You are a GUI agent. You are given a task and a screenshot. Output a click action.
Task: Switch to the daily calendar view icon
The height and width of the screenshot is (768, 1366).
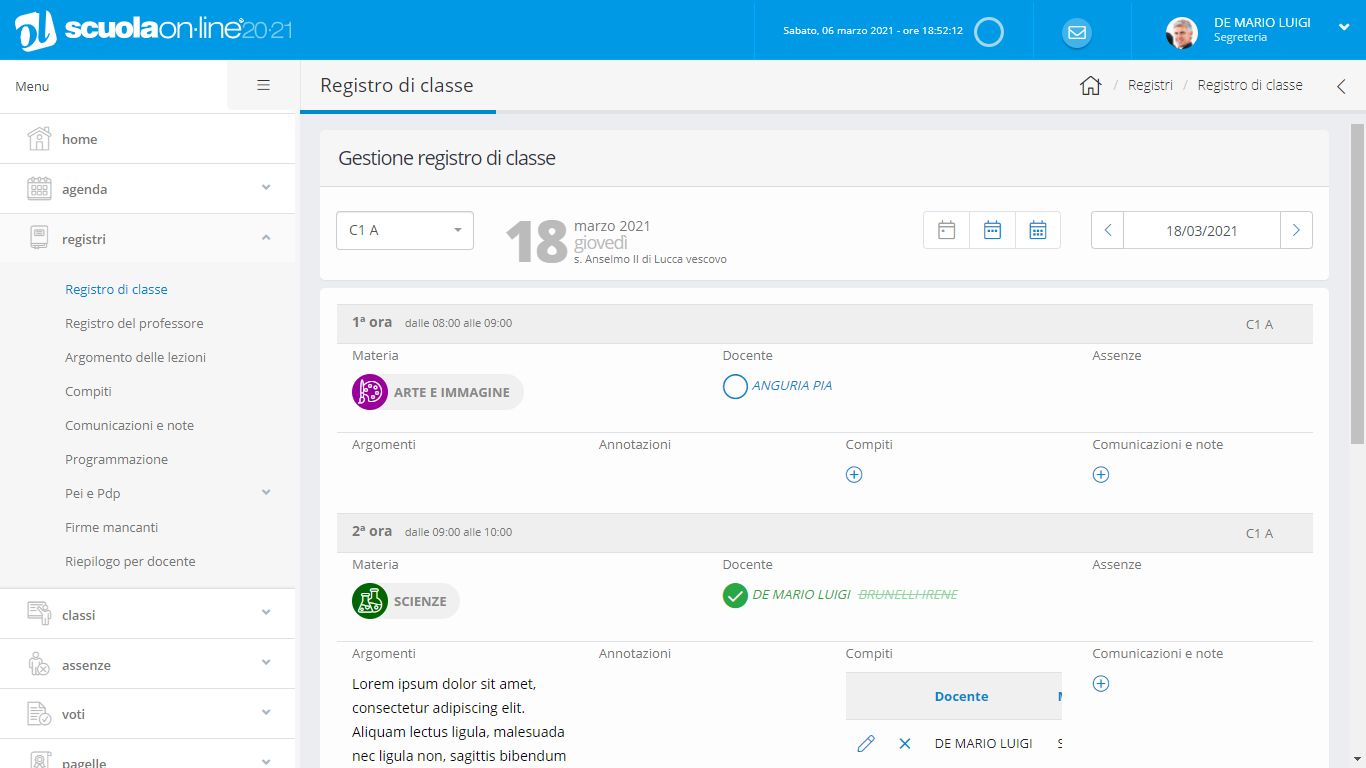pyautogui.click(x=946, y=230)
